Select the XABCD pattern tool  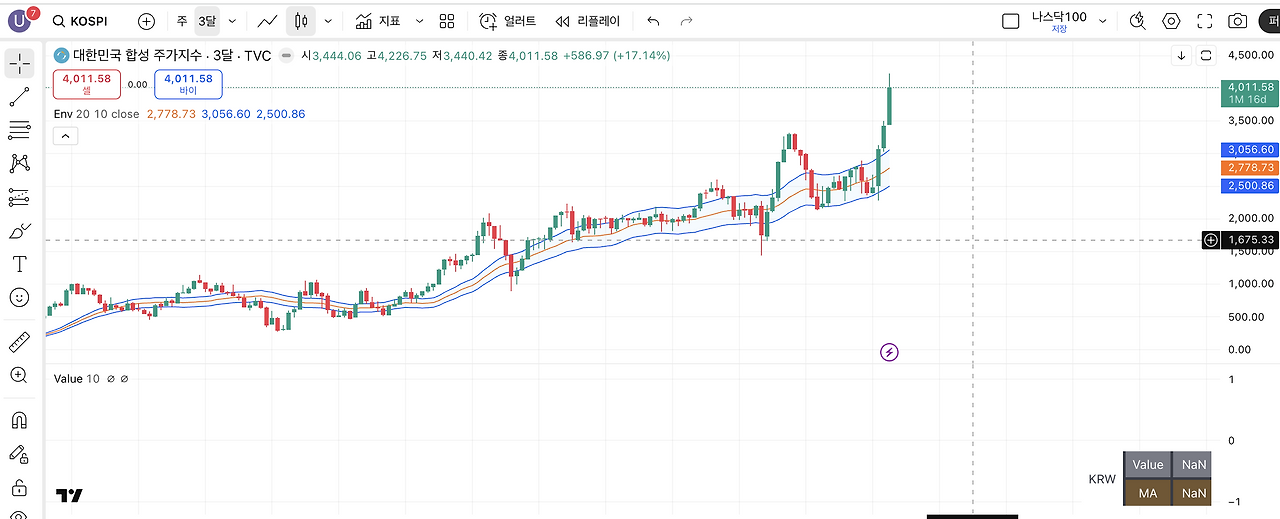coord(19,163)
